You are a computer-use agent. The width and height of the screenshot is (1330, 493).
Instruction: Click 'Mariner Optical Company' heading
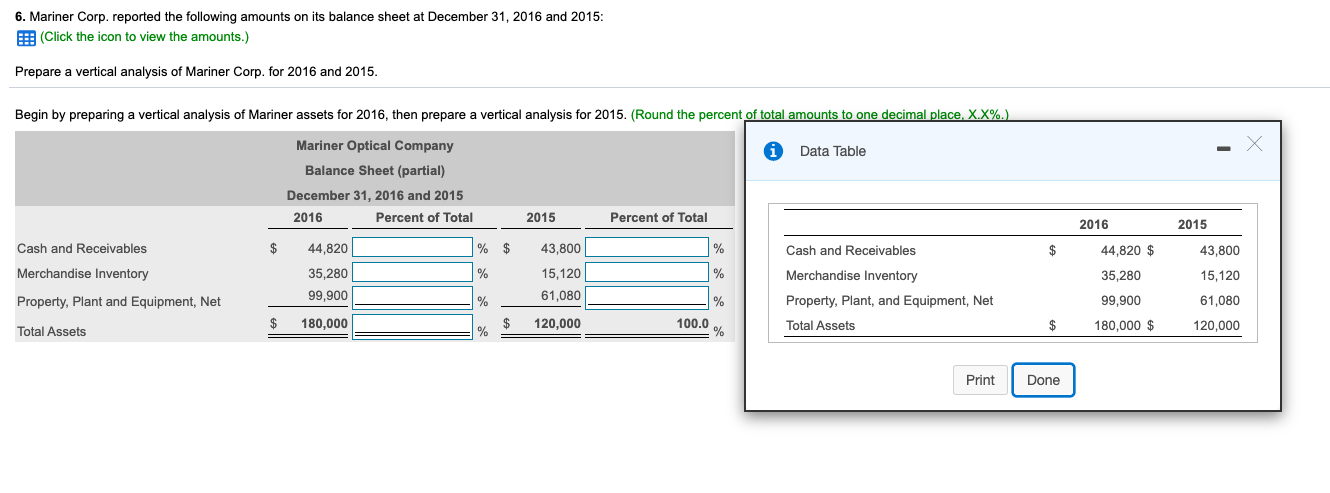375,146
